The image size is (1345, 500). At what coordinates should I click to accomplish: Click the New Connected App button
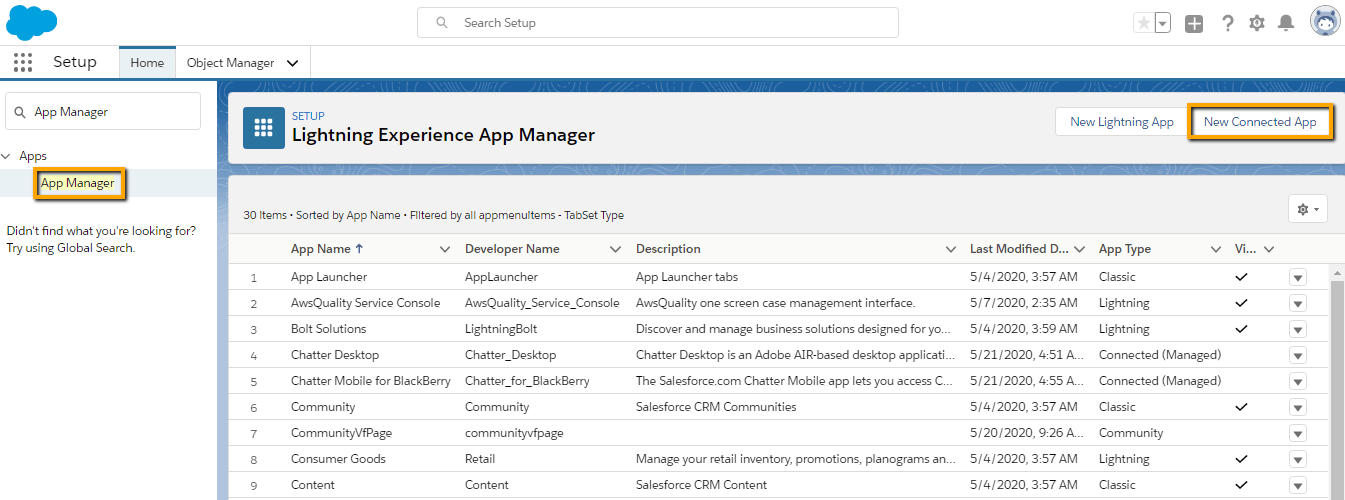[1260, 122]
